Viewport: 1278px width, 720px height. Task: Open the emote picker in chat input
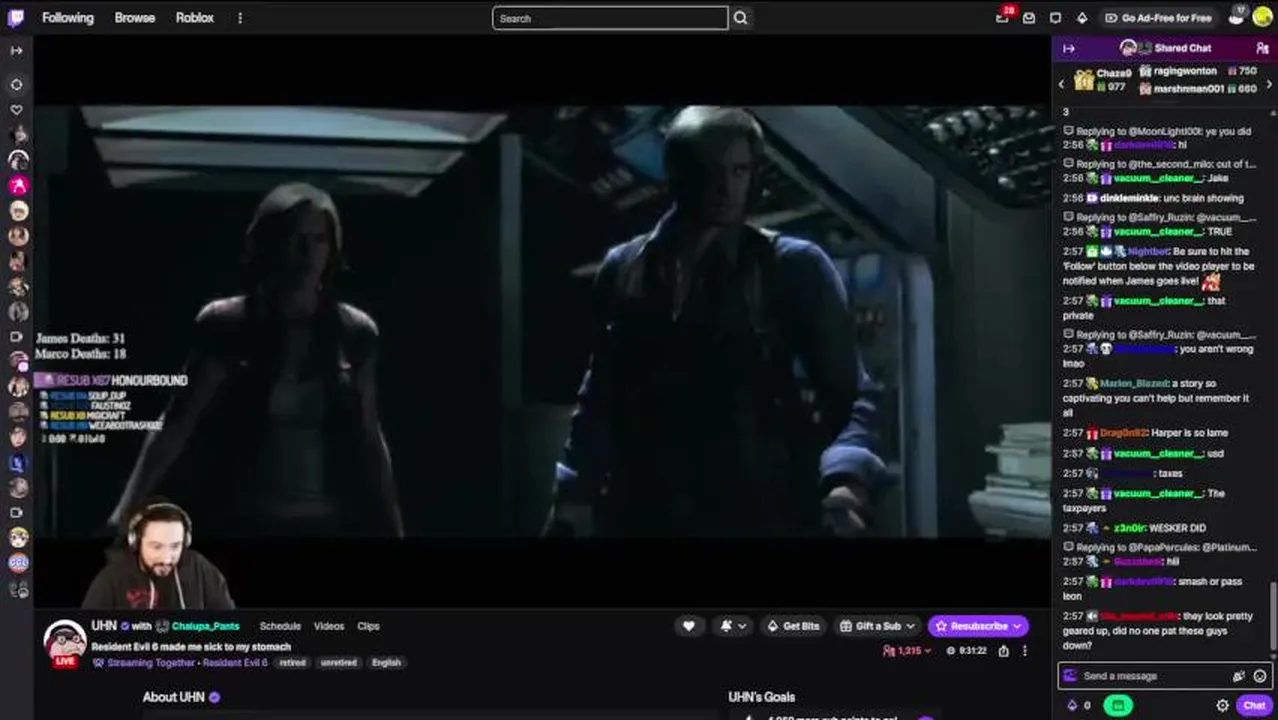pyautogui.click(x=1260, y=676)
